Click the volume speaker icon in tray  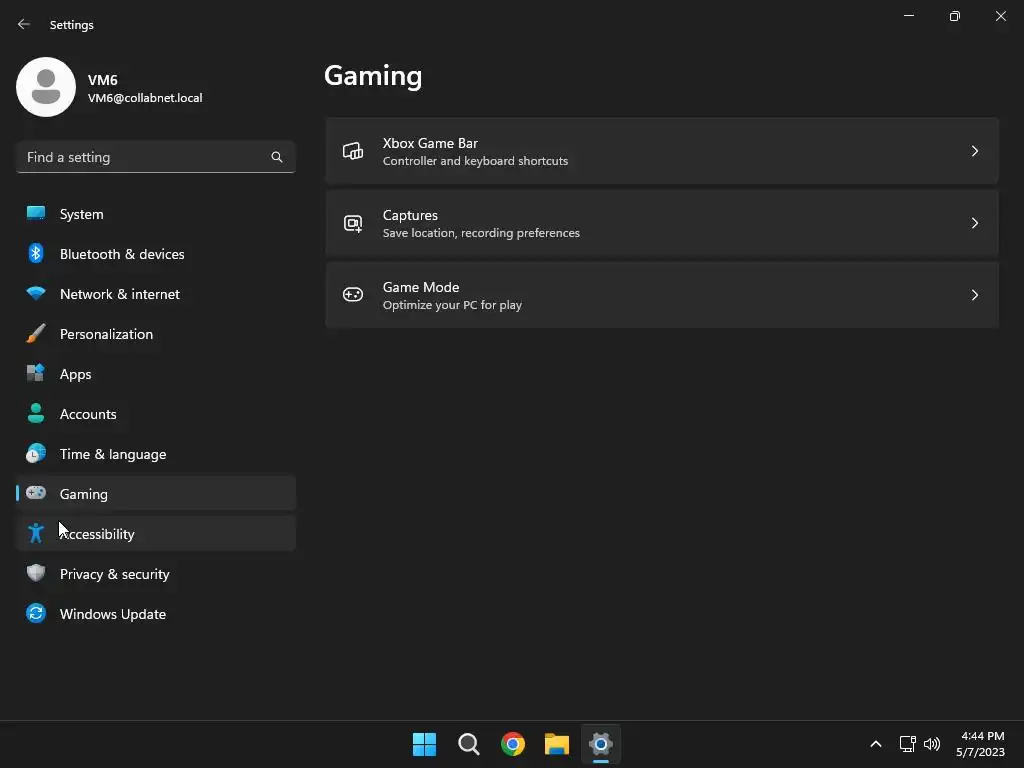pyautogui.click(x=932, y=744)
